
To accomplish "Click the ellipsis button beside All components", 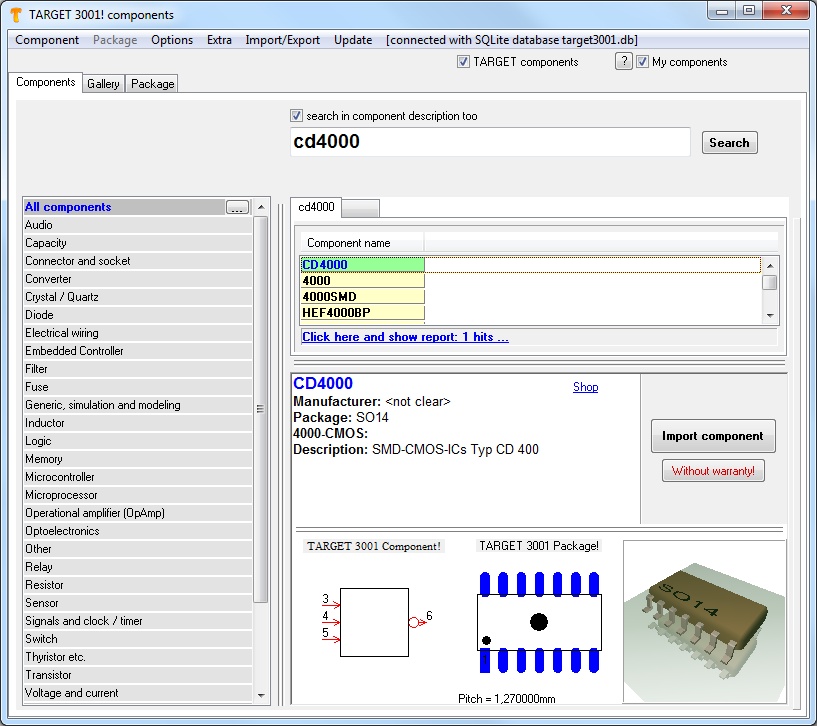I will pos(237,208).
